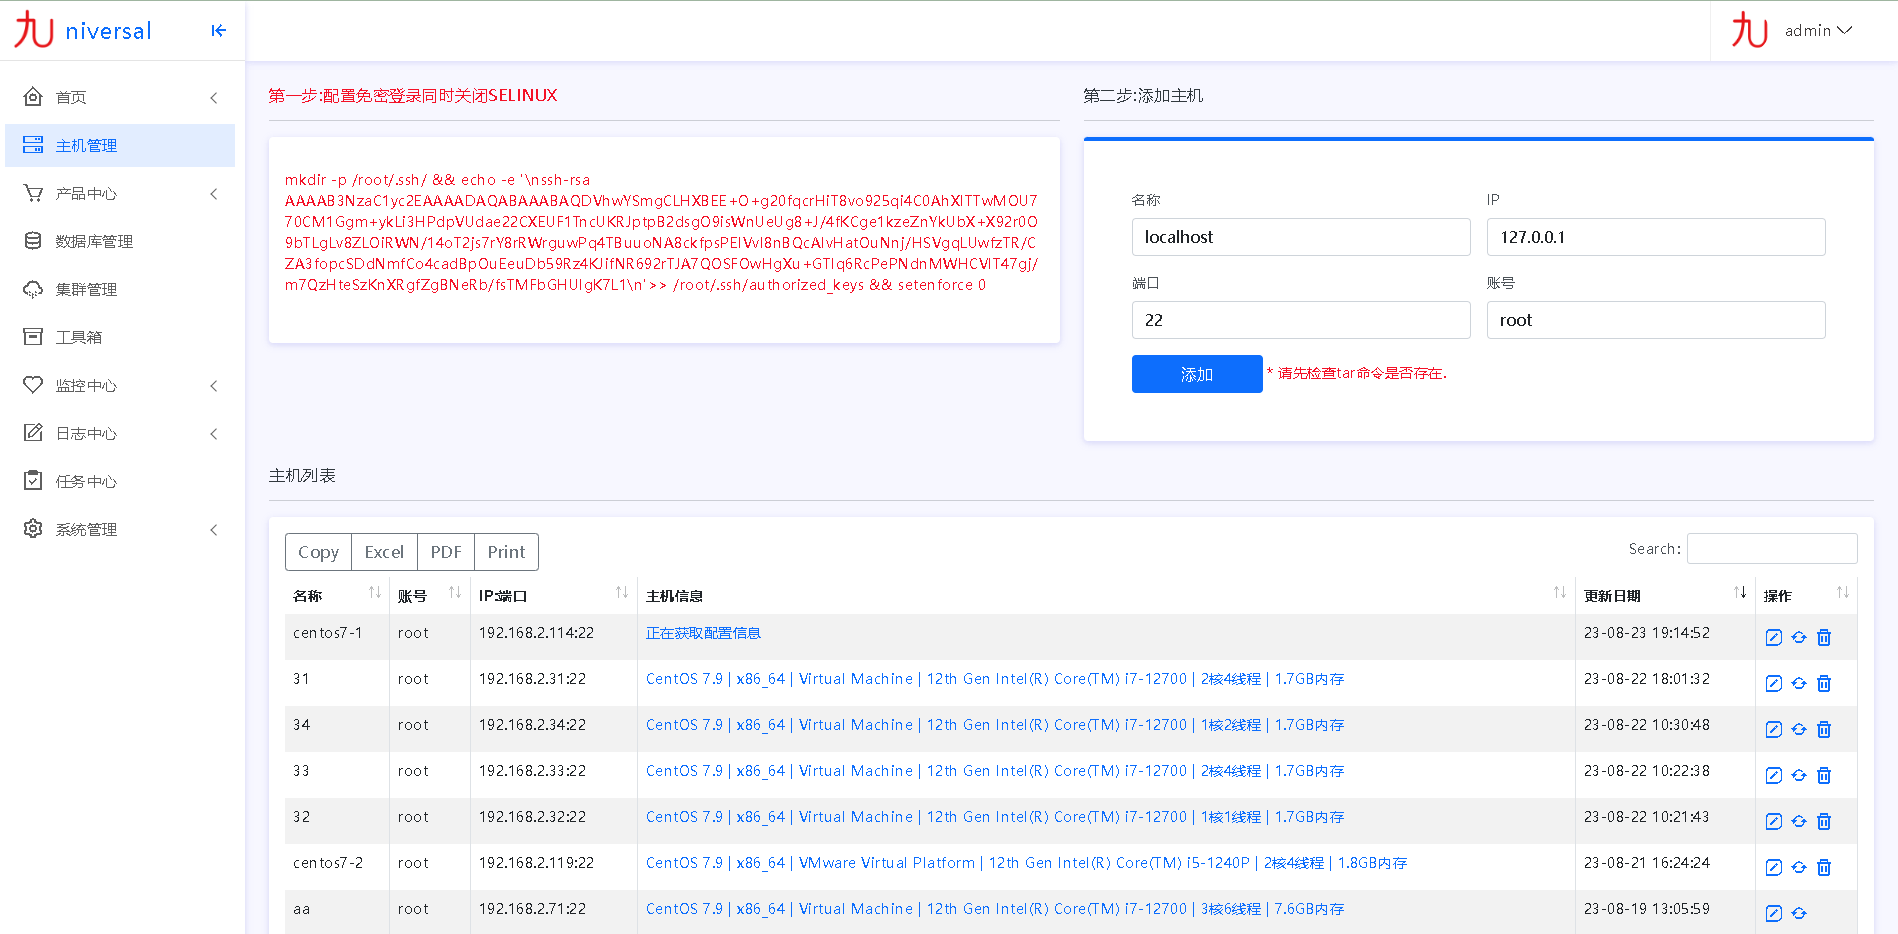Go to 集群管理 in the sidebar
The image size is (1898, 934).
coord(86,289)
